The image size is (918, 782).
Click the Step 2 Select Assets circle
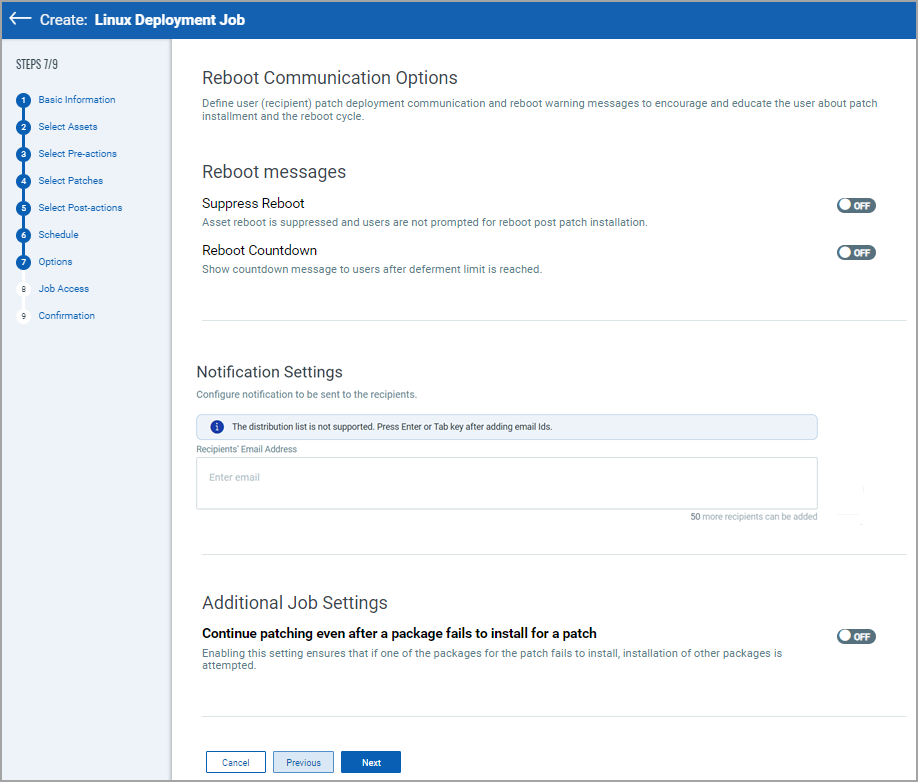pyautogui.click(x=22, y=127)
